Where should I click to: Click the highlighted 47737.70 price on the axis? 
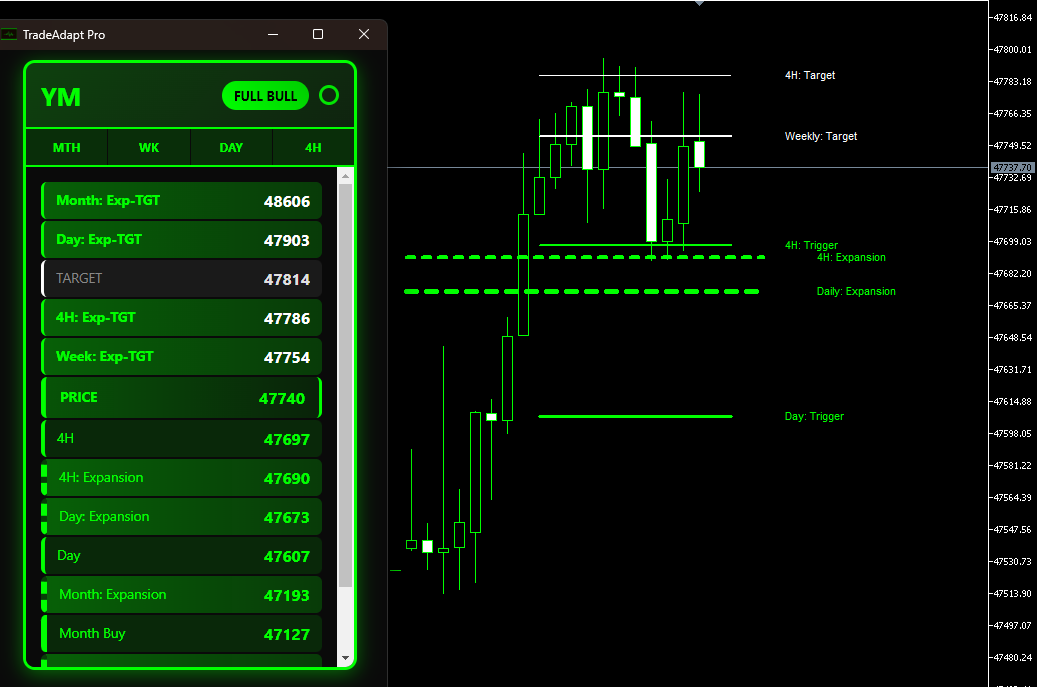(1011, 169)
